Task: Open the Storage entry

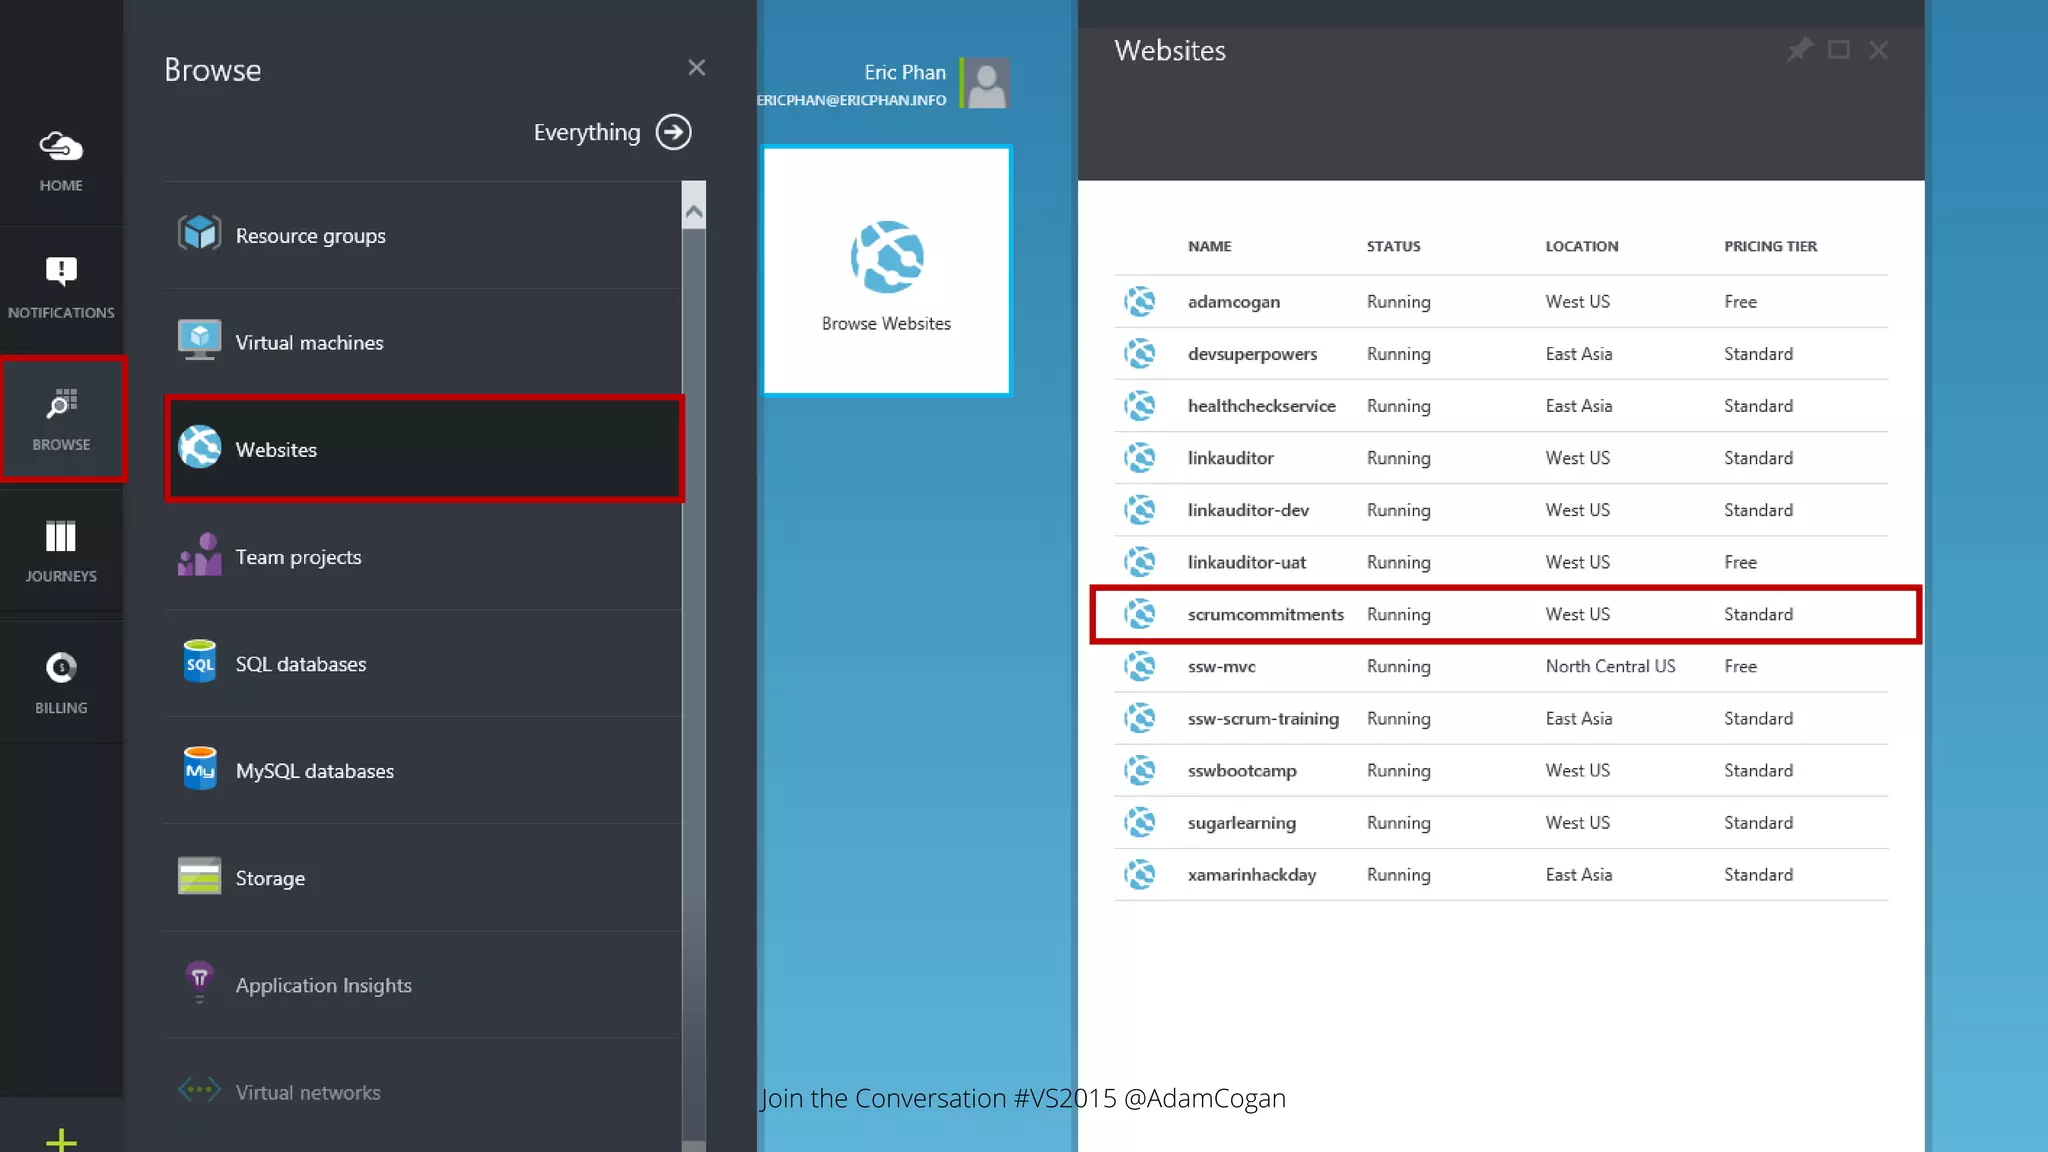Action: point(270,878)
